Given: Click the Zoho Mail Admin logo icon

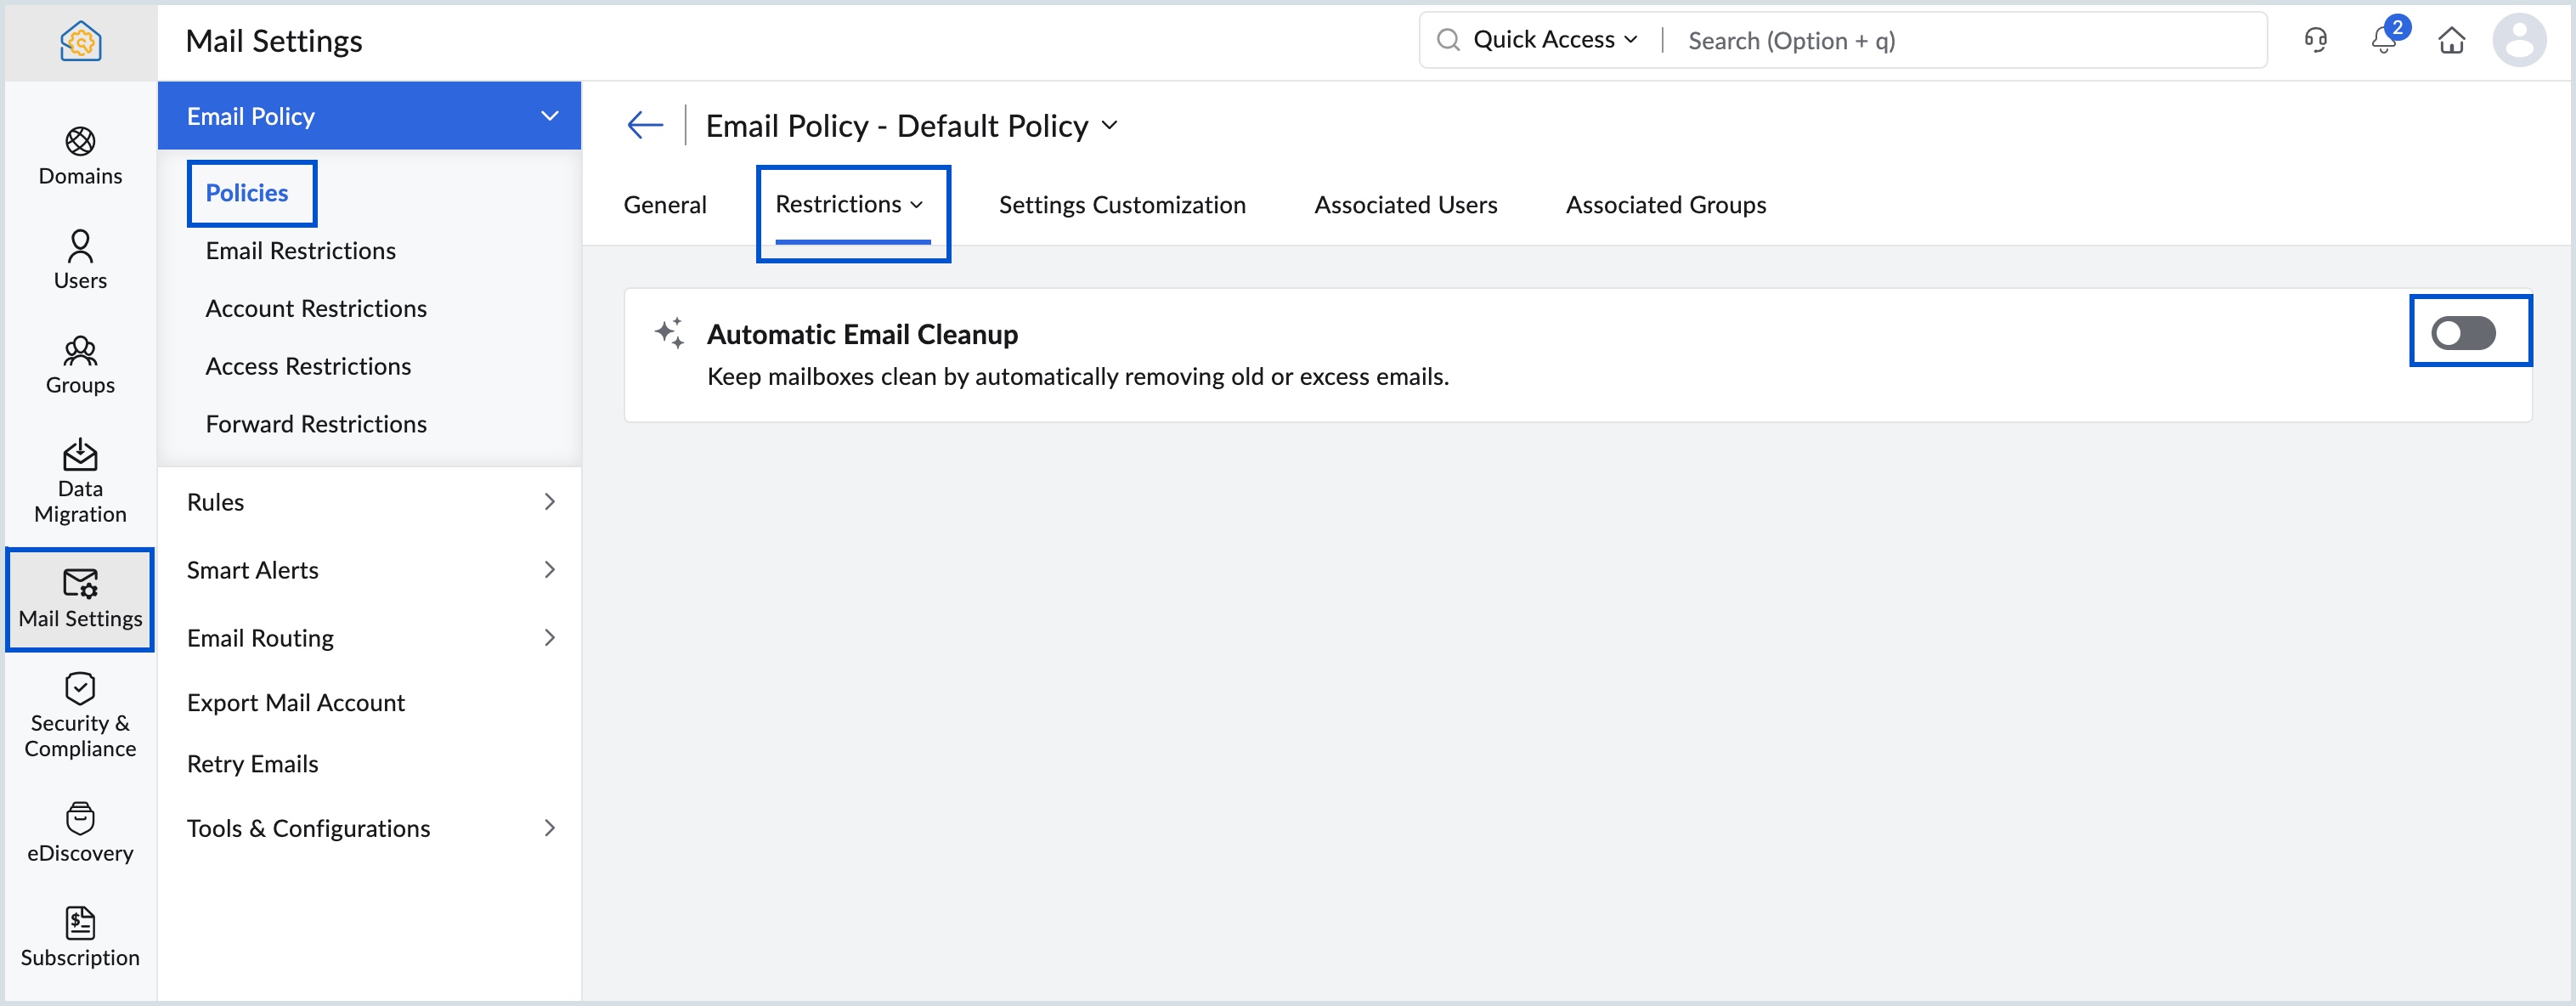Looking at the screenshot, I should [x=80, y=41].
